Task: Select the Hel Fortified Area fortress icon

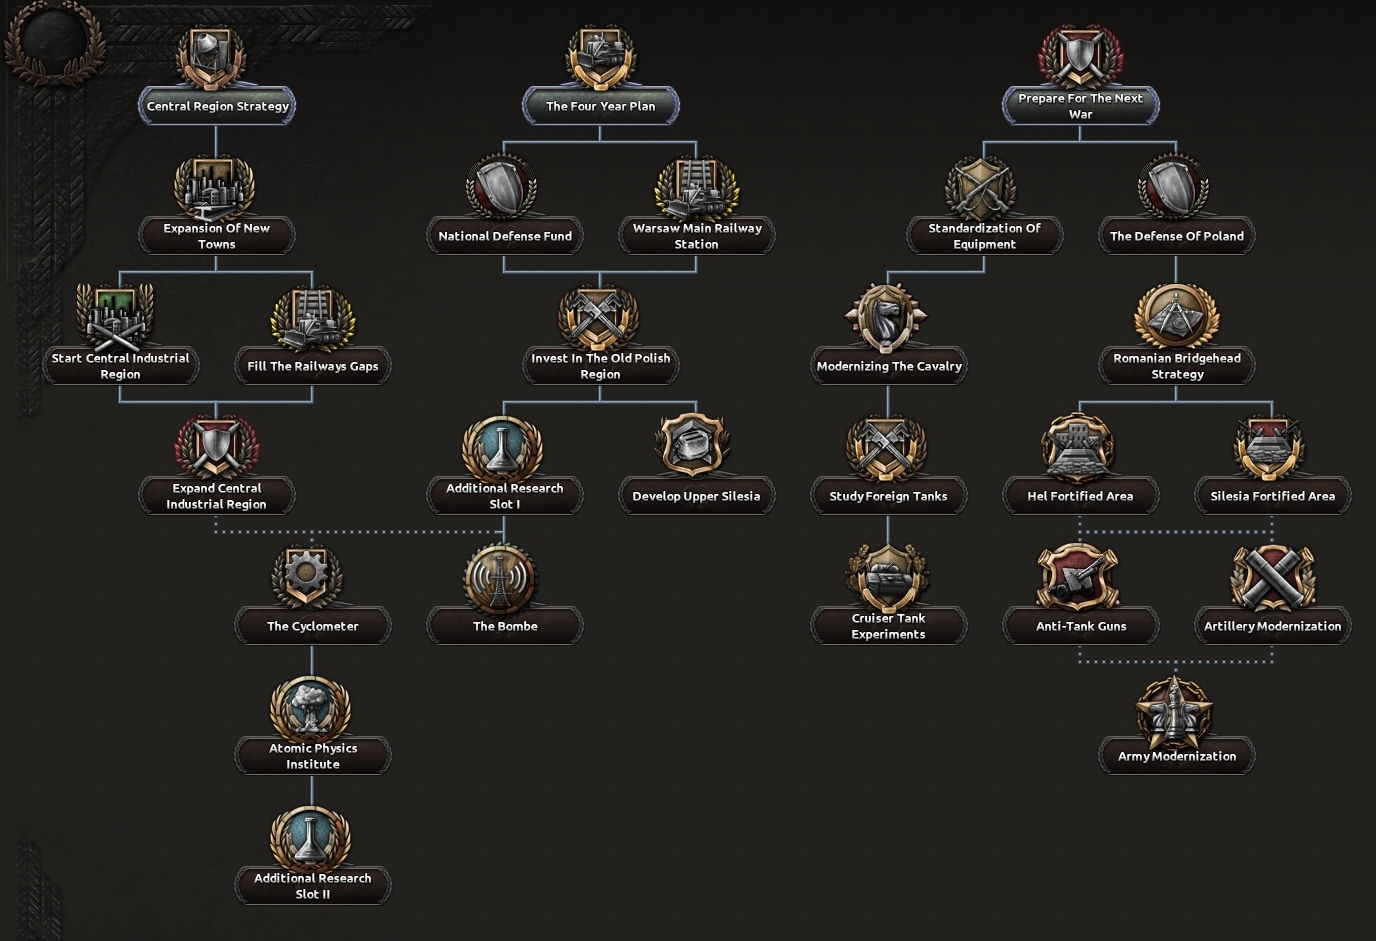Action: 1079,449
